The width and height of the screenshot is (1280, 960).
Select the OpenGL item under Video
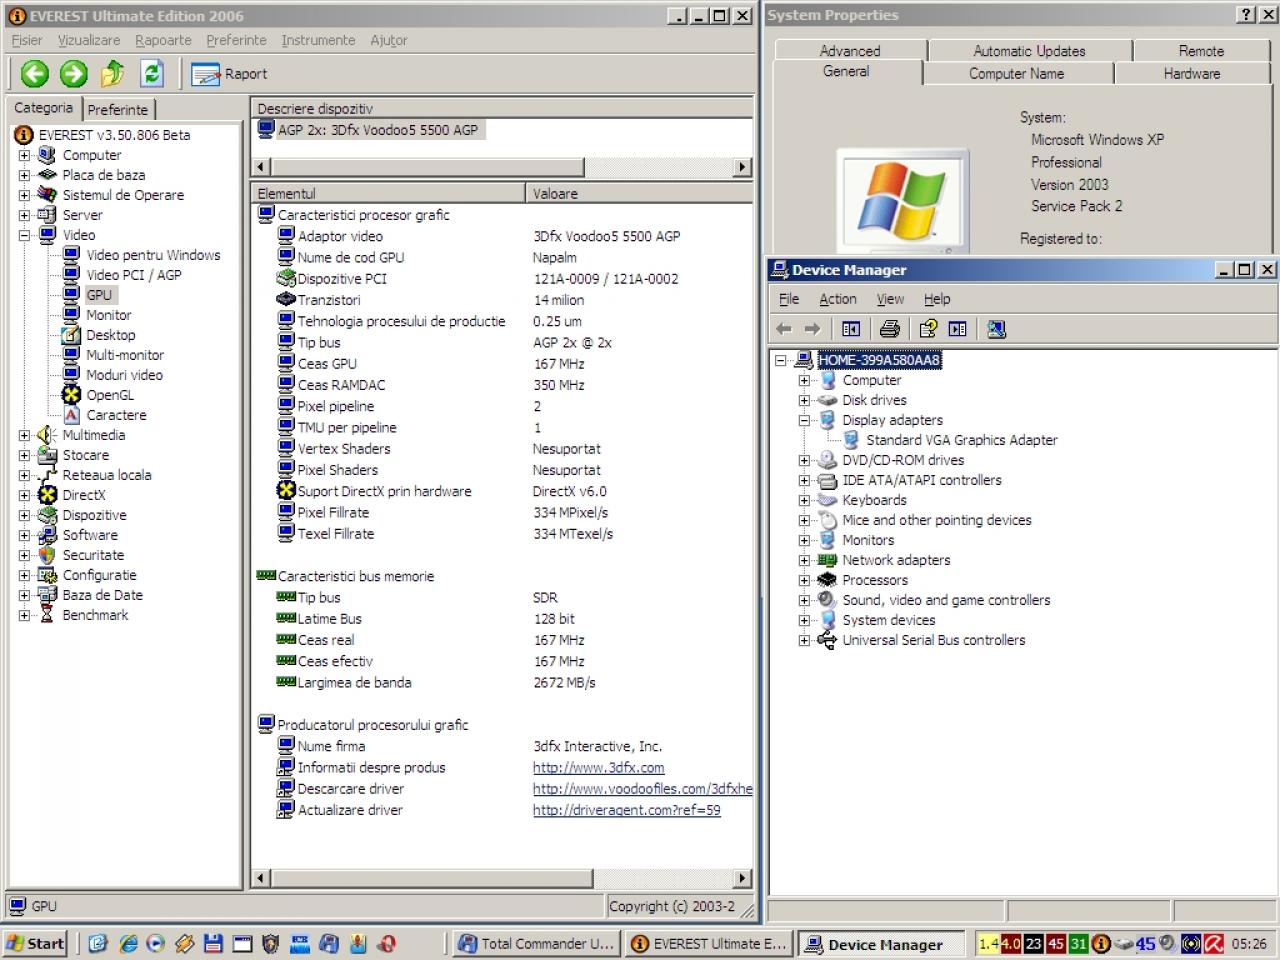click(110, 395)
